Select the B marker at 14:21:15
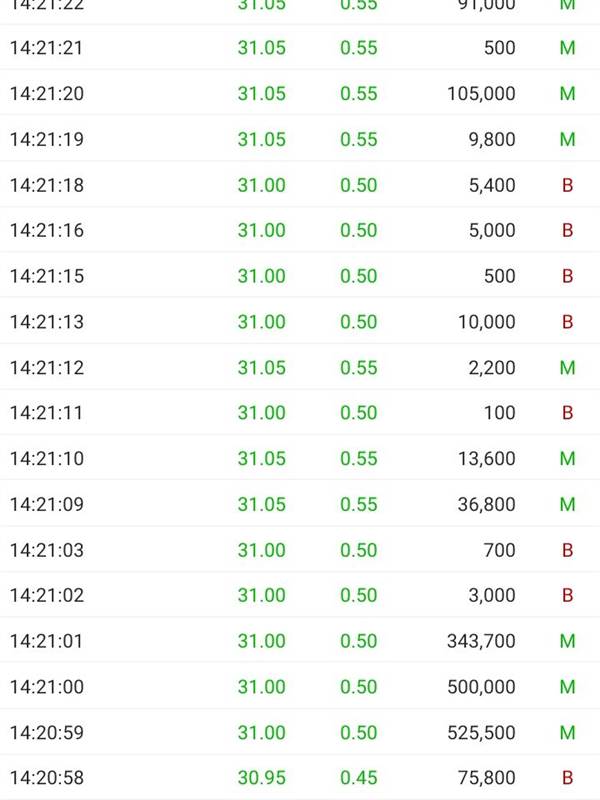This screenshot has height=800, width=600. coord(567,276)
